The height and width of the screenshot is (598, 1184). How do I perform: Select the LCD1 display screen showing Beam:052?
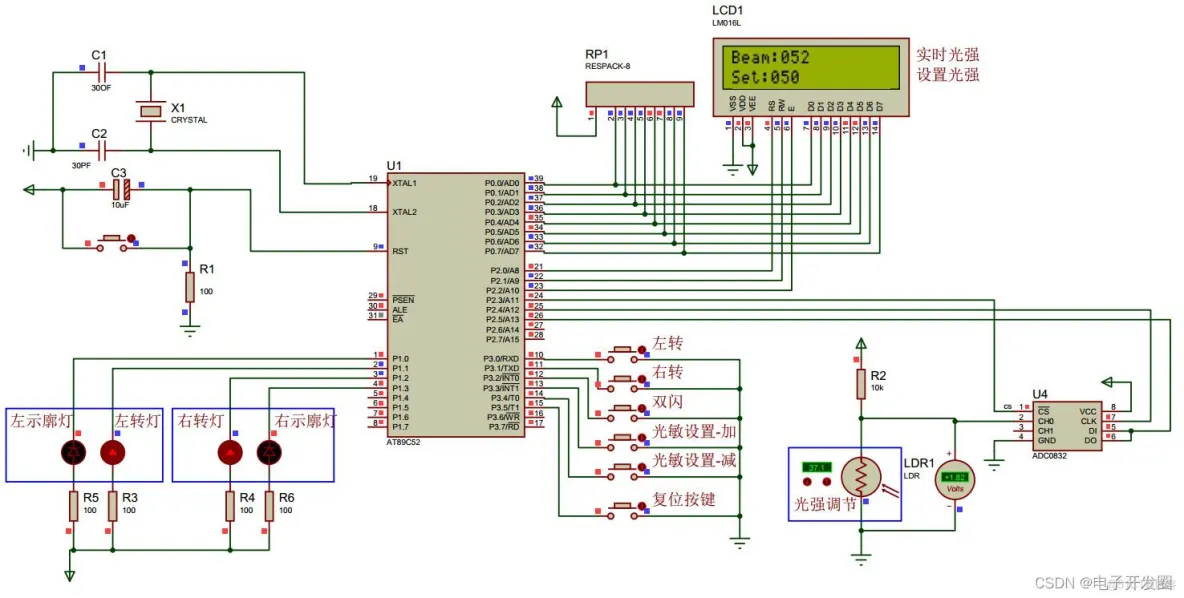coord(810,67)
